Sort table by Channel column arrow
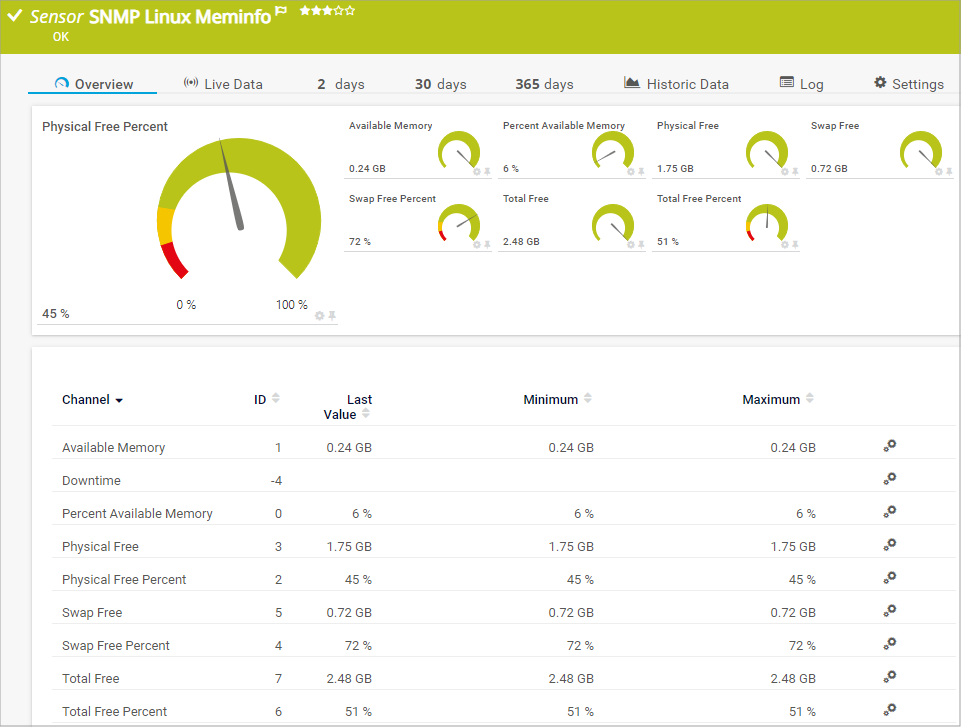 pos(119,400)
